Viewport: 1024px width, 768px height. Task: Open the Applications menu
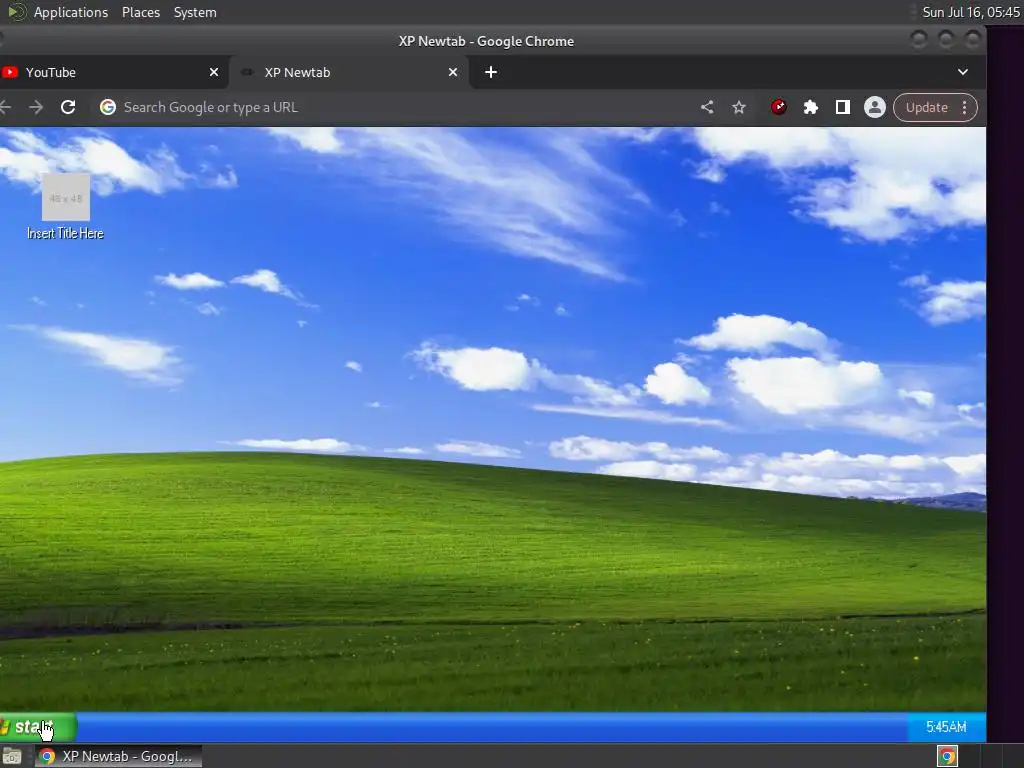tap(71, 12)
